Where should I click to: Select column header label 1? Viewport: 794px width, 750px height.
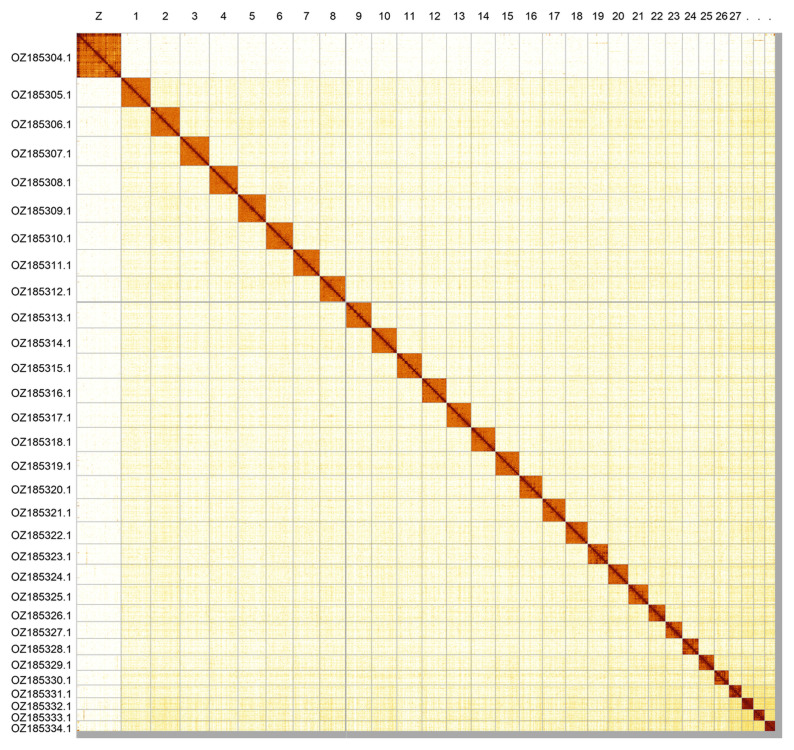pyautogui.click(x=135, y=17)
